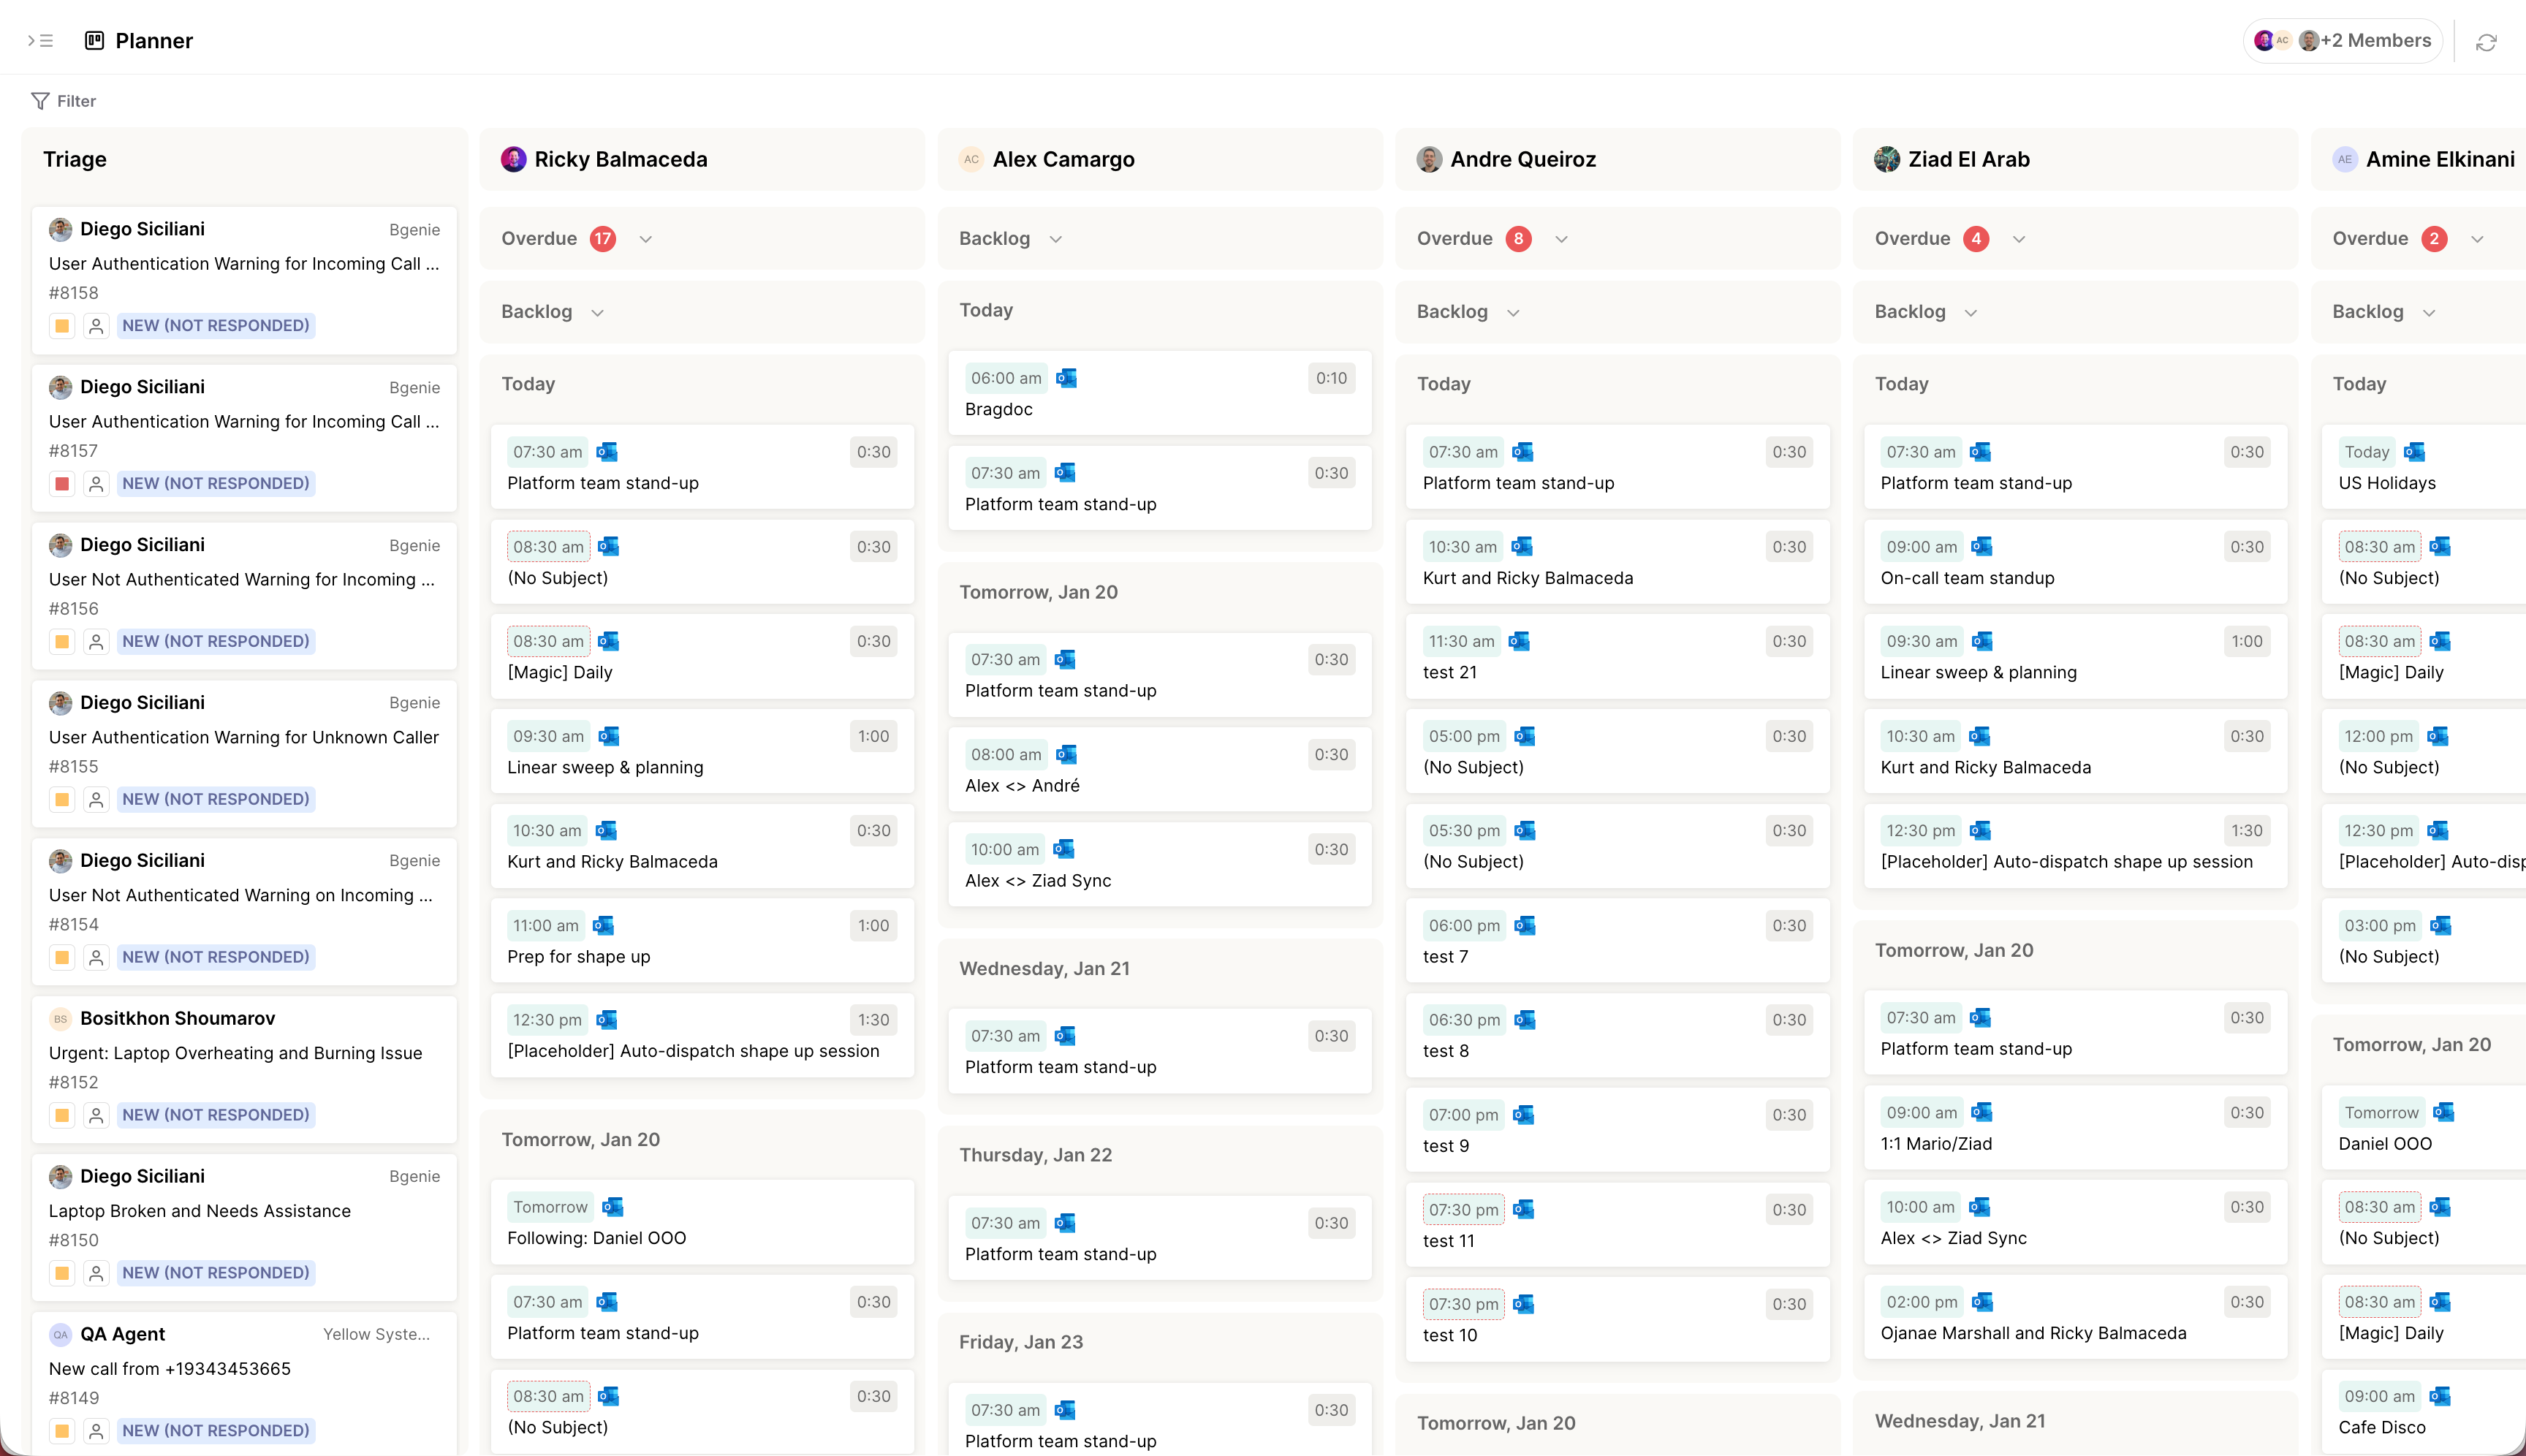The image size is (2526, 1456).
Task: Click the refresh icon at top right
Action: tap(2486, 42)
